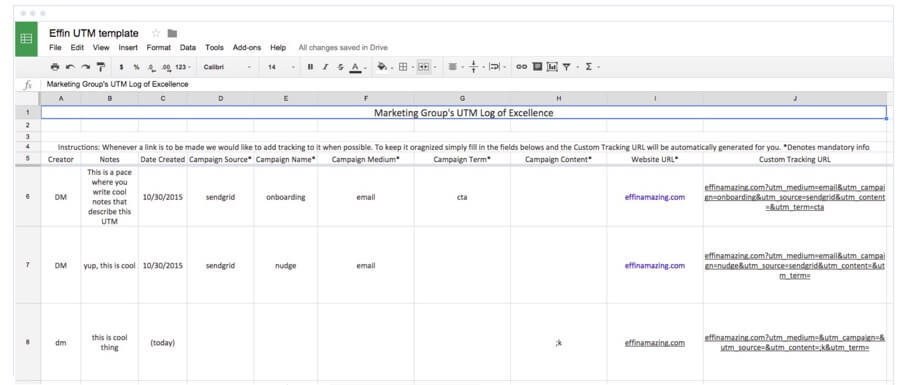
Task: Select the 'cta' campaign term cell
Action: tap(462, 197)
